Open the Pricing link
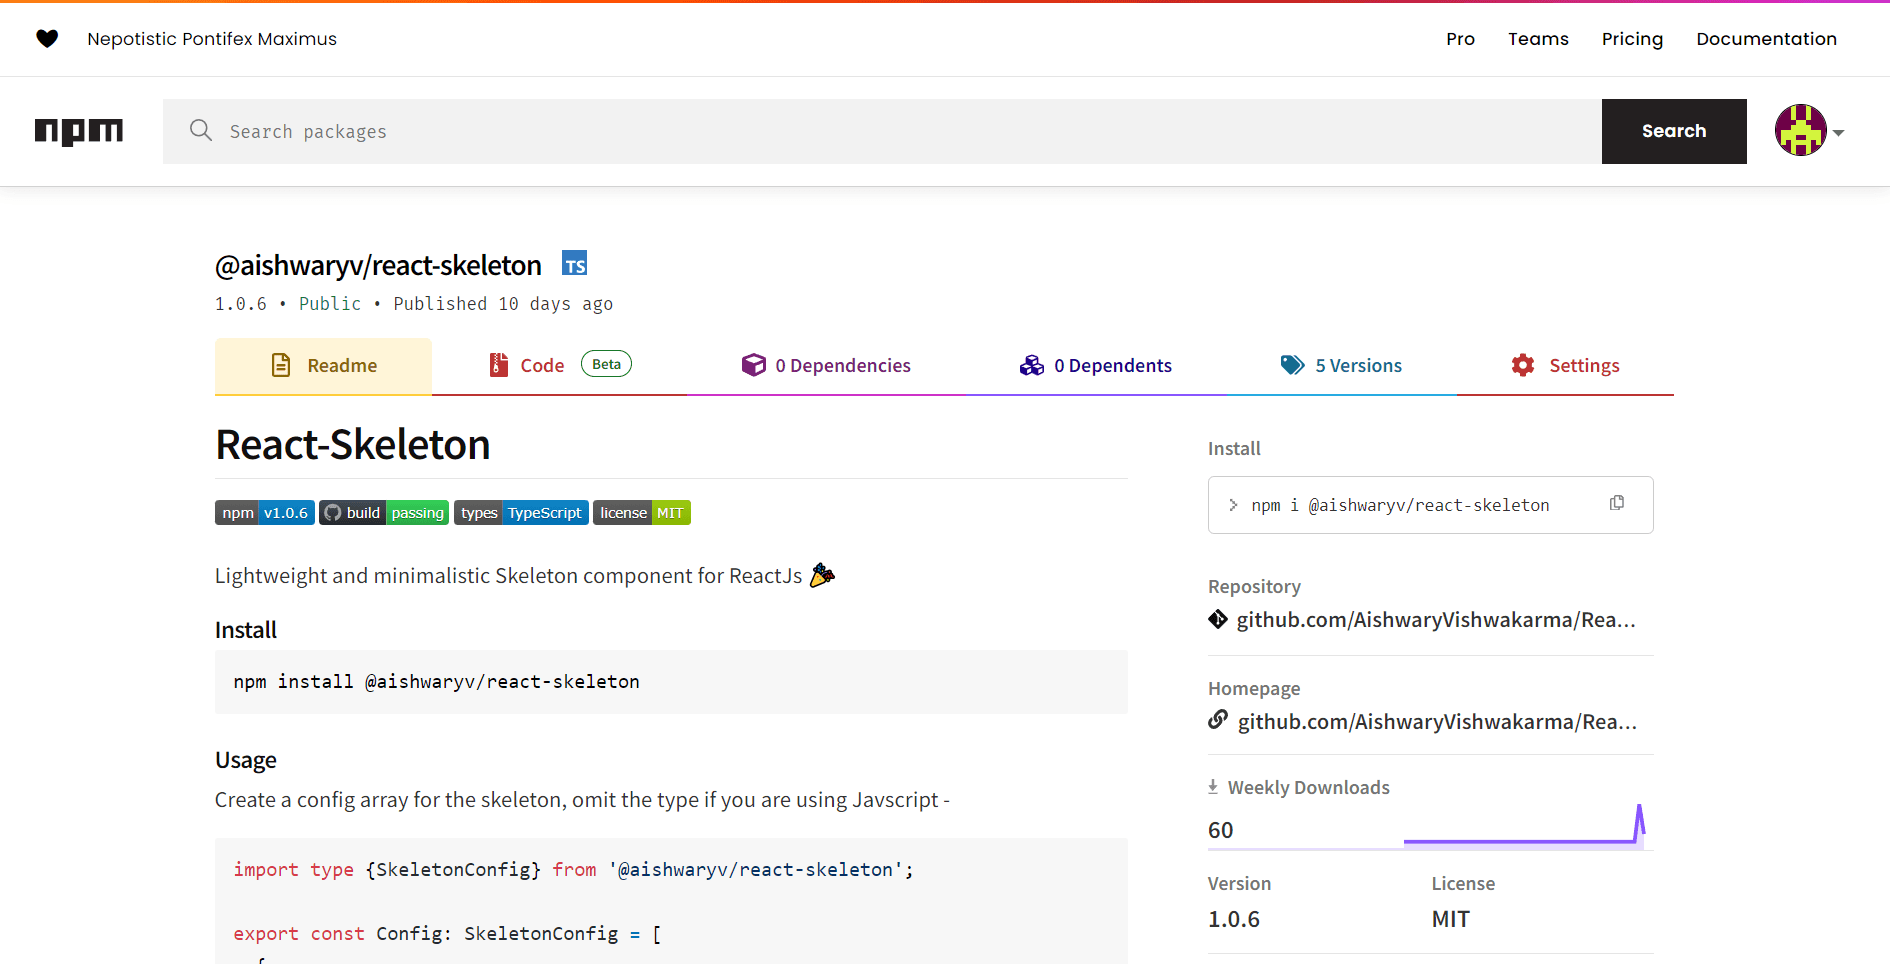Viewport: 1890px width, 964px height. coord(1632,39)
